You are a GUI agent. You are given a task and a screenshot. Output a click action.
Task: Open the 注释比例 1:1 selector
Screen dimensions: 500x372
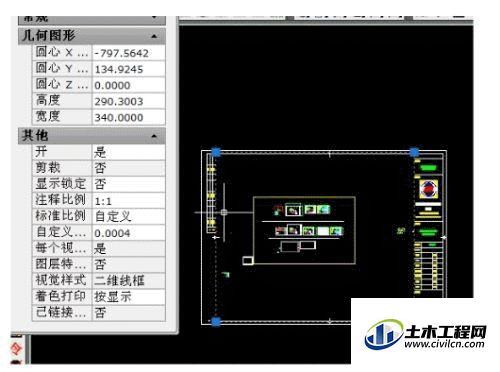(x=128, y=200)
